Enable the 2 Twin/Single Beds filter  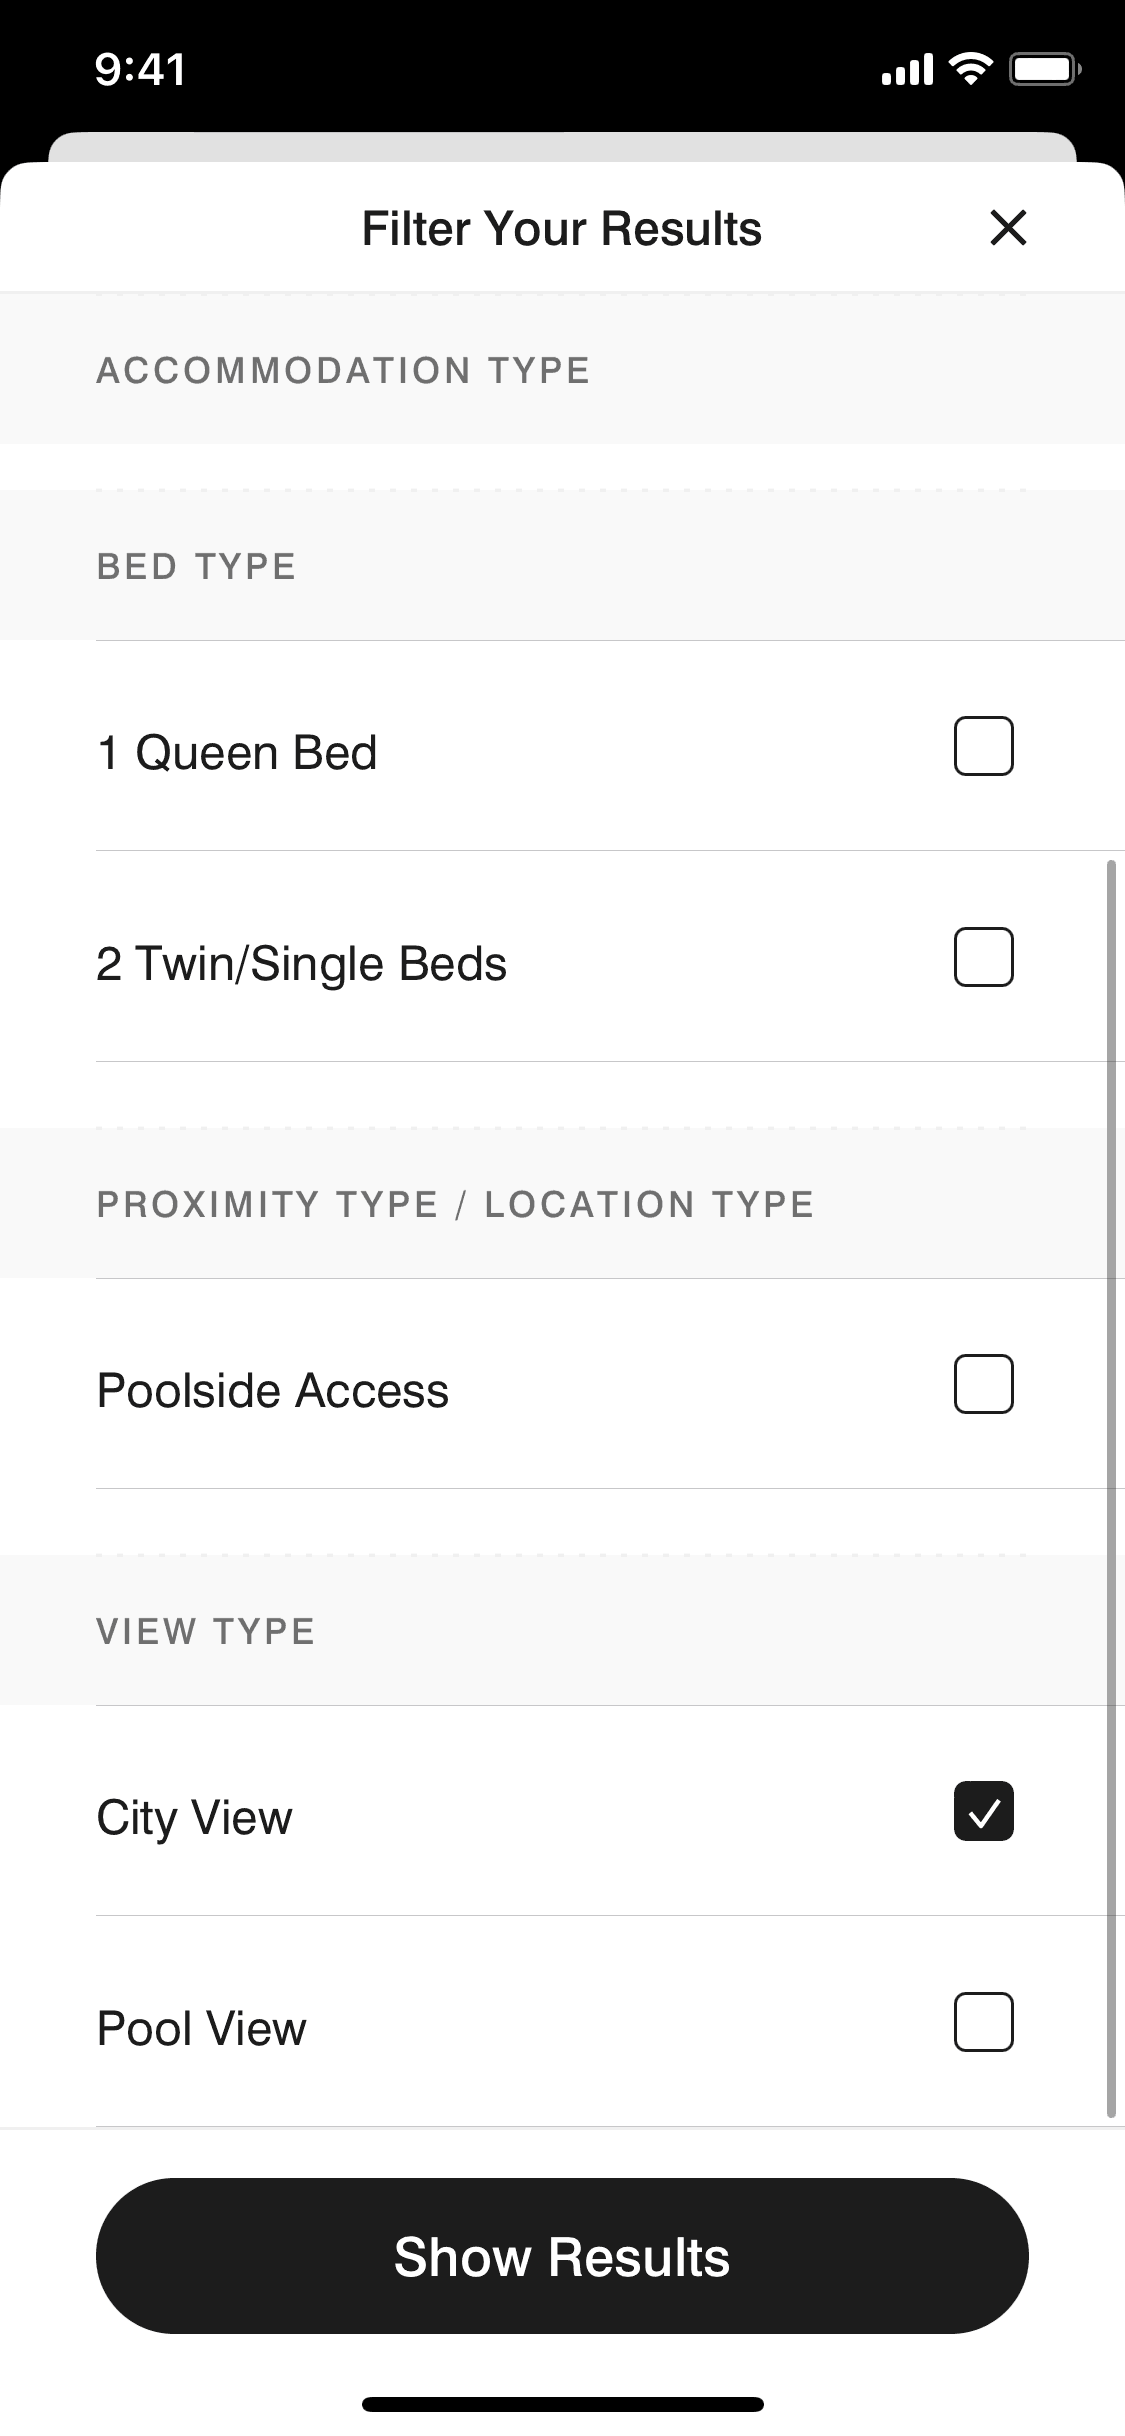click(983, 957)
